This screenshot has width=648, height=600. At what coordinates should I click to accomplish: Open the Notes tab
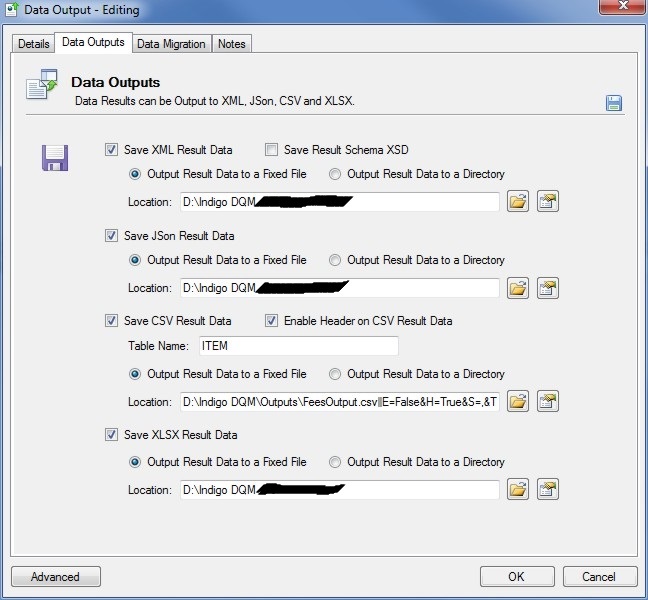(x=231, y=44)
